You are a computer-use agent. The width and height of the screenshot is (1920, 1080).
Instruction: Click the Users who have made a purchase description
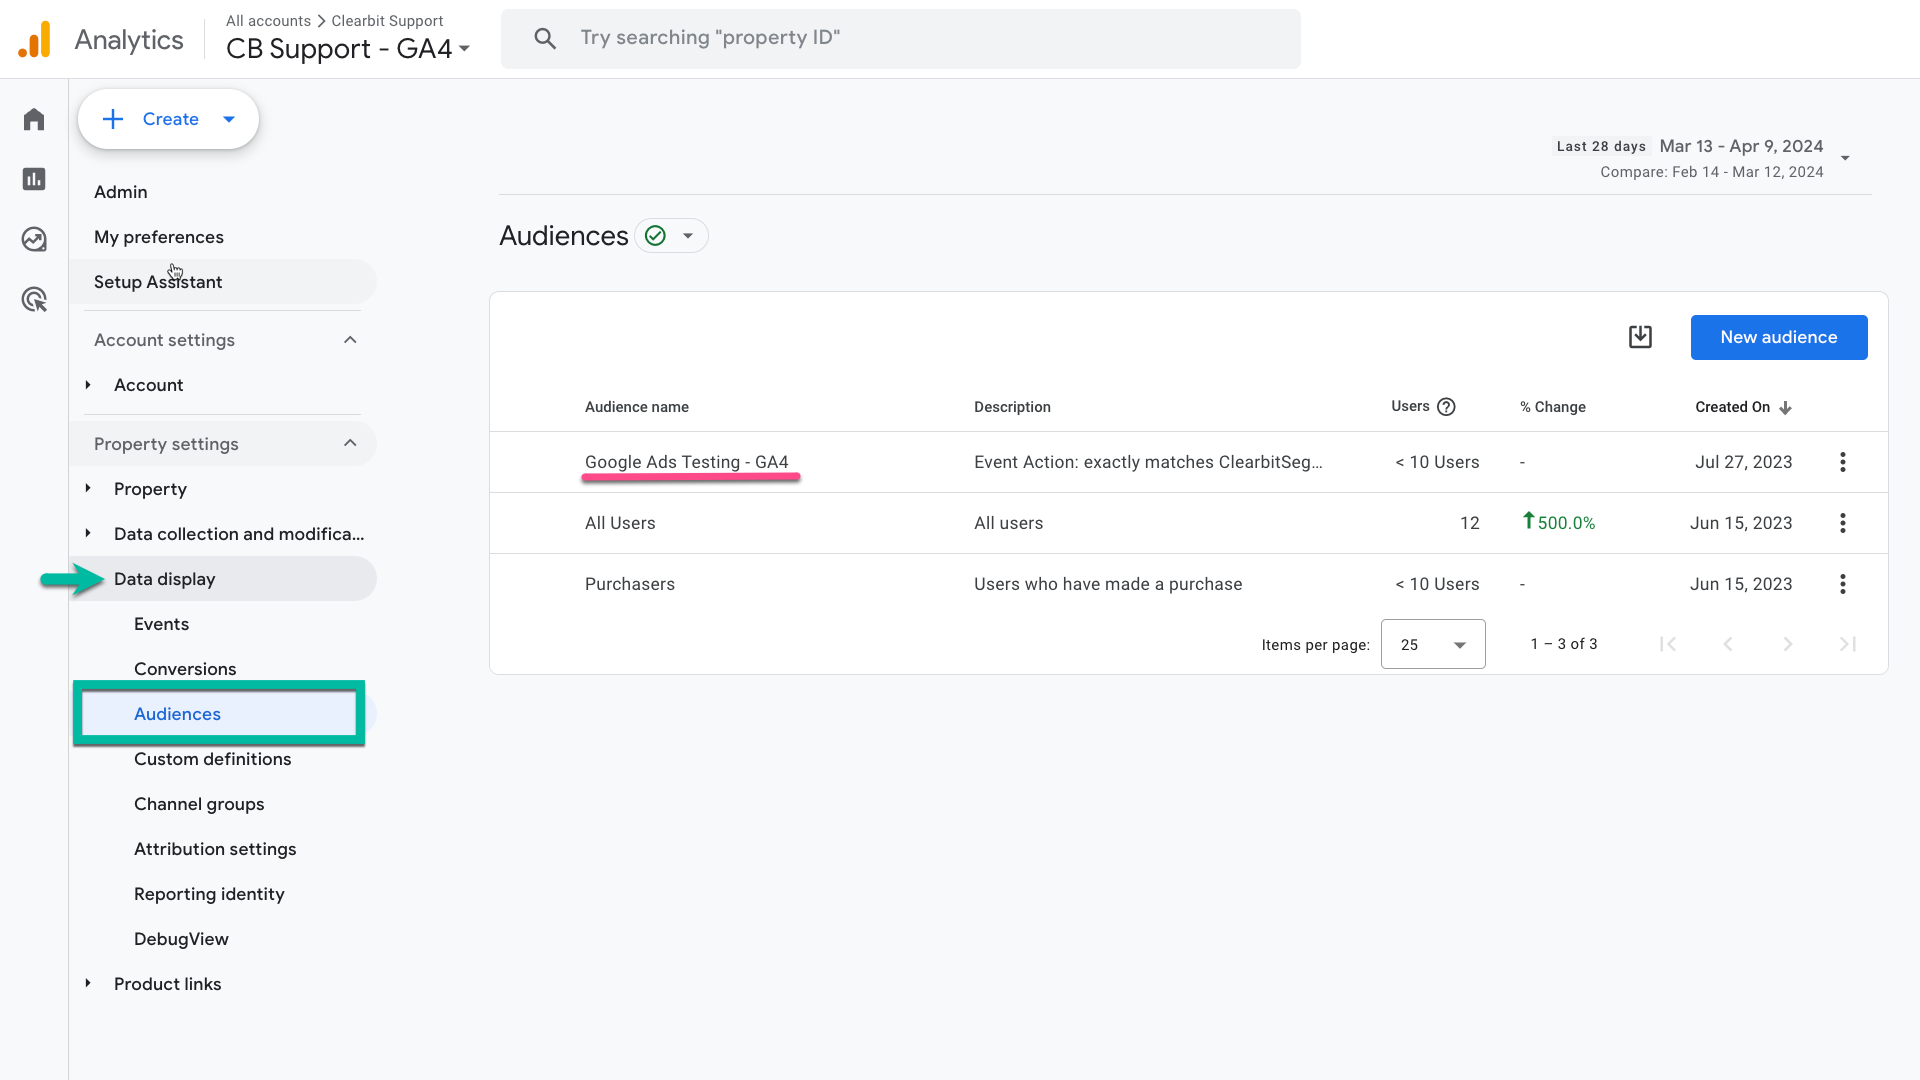click(x=1108, y=584)
